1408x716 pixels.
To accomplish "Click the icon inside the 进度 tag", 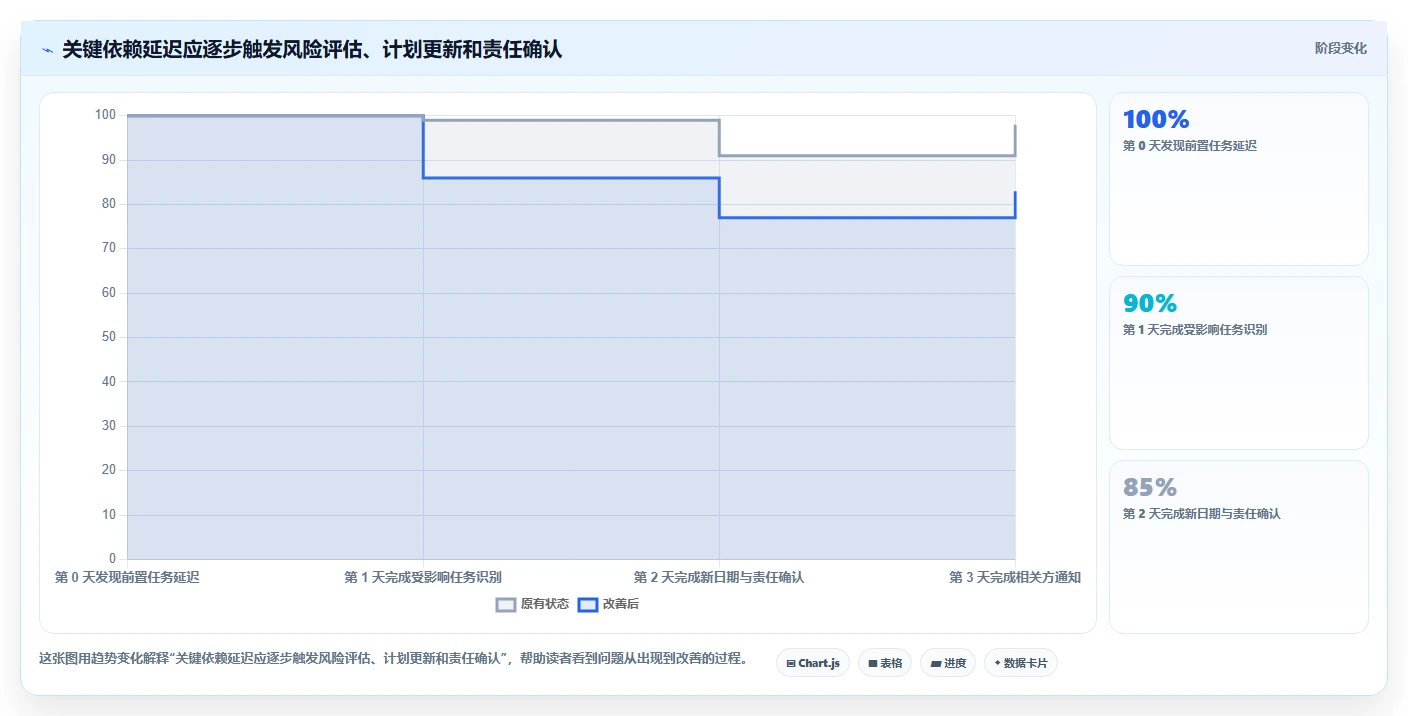I will click(x=935, y=663).
